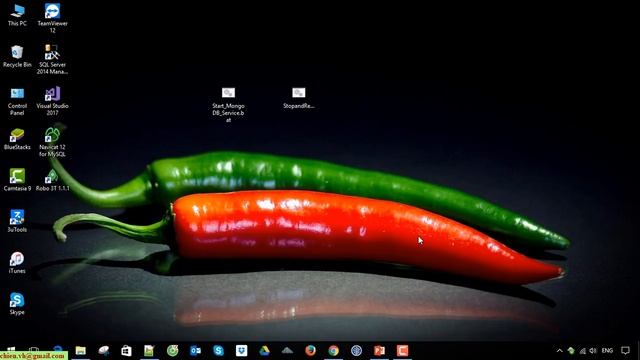Select the Control Panel desktop icon

[x=17, y=101]
